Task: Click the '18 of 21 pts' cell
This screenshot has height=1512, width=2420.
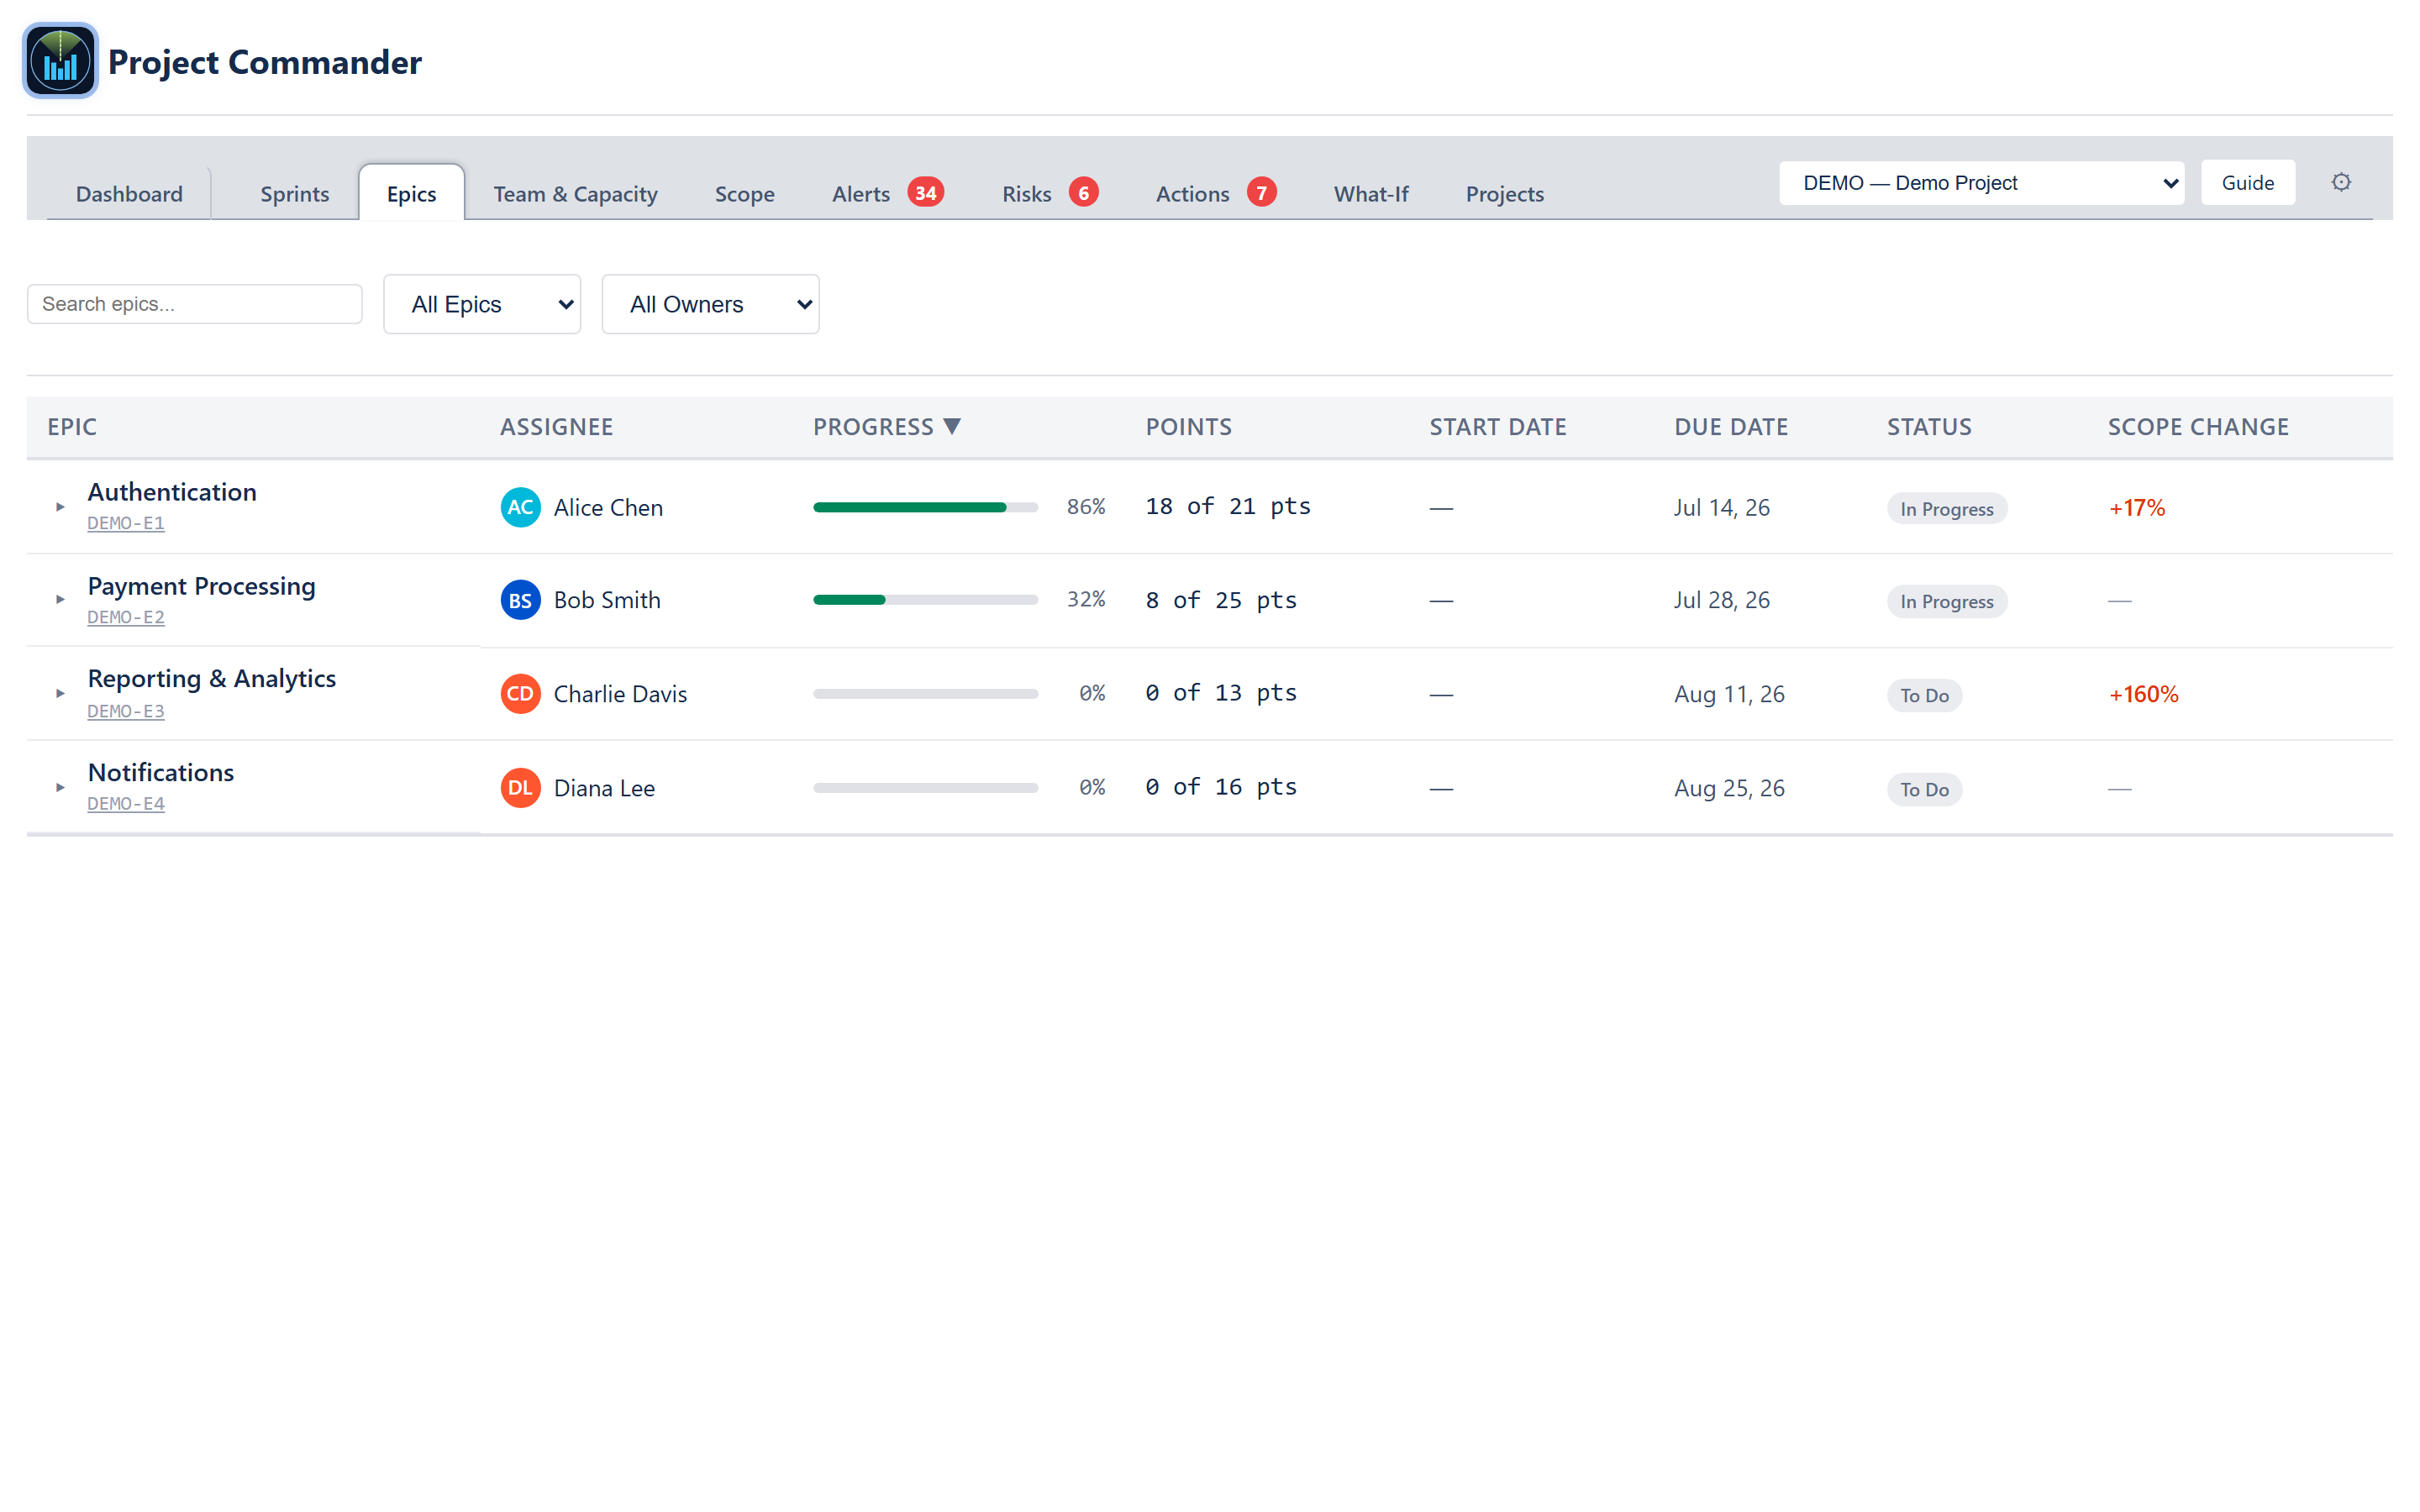Action: pos(1227,507)
